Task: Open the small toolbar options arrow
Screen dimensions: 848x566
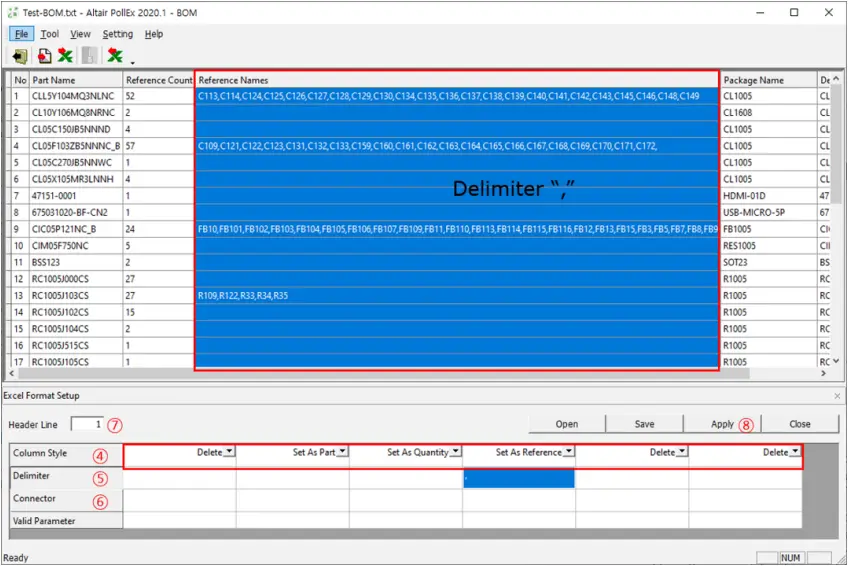Action: click(132, 63)
